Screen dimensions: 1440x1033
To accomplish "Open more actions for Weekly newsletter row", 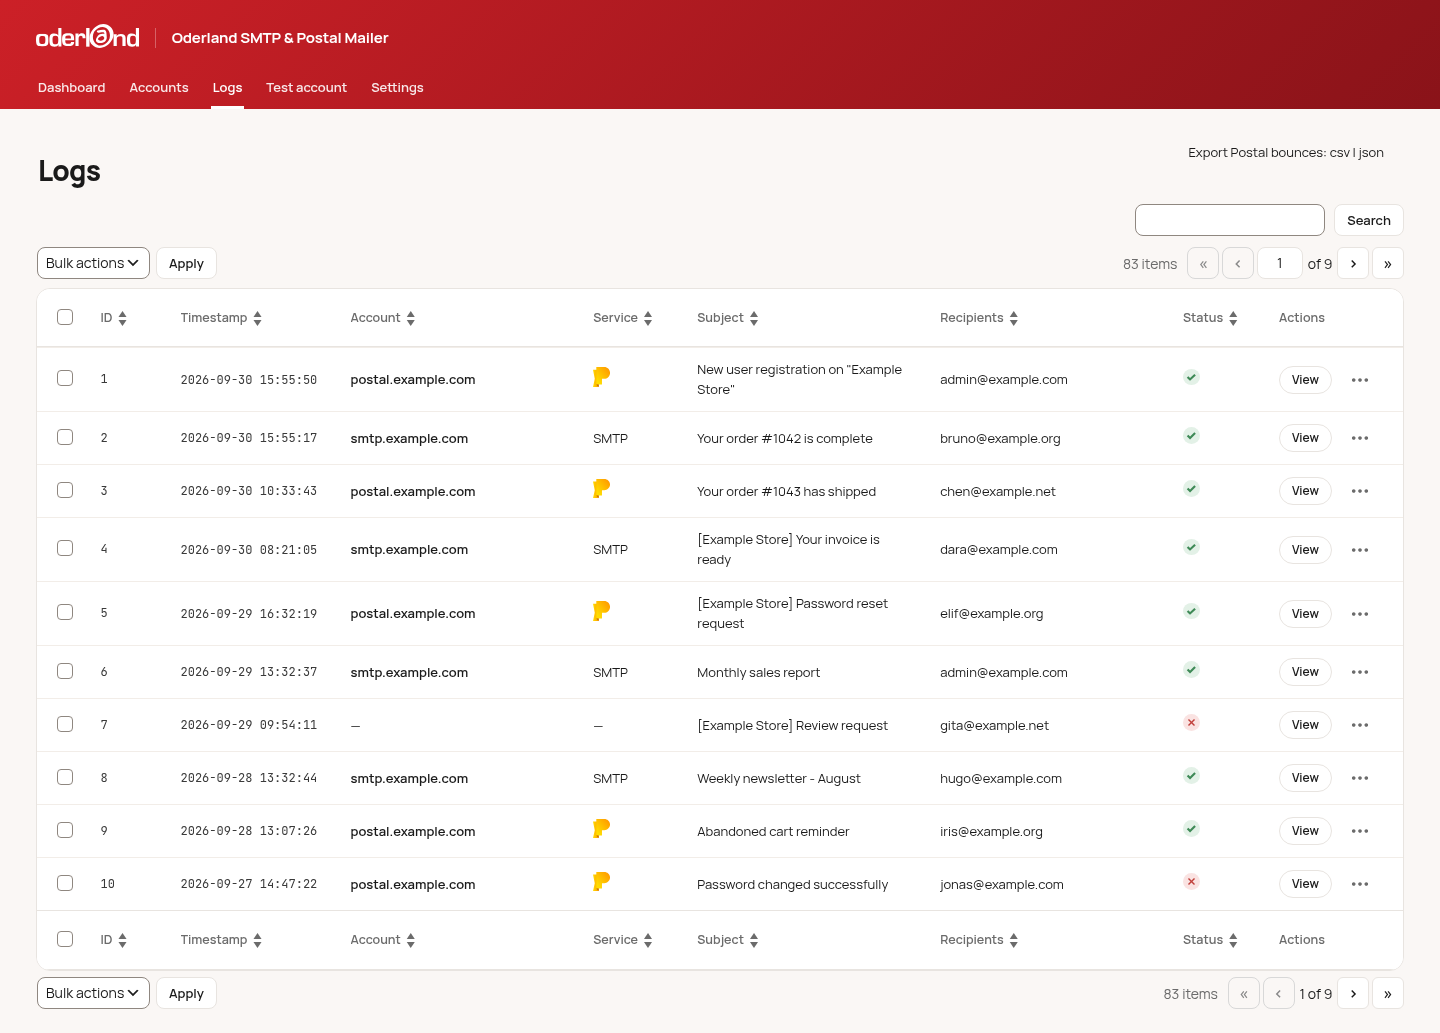I will [x=1360, y=778].
